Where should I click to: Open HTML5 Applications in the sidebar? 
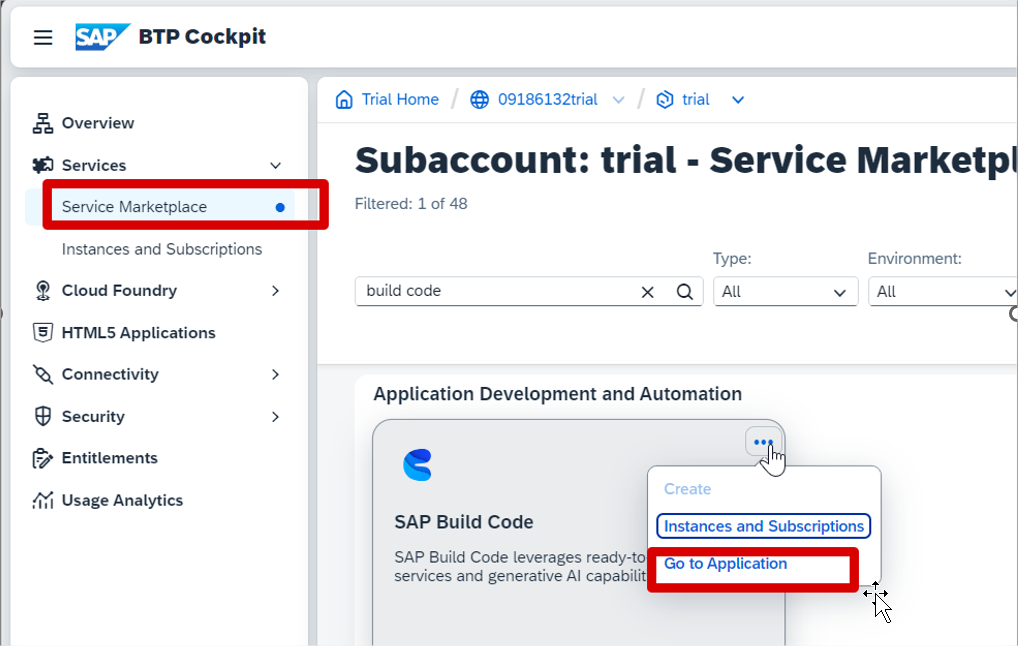(138, 332)
